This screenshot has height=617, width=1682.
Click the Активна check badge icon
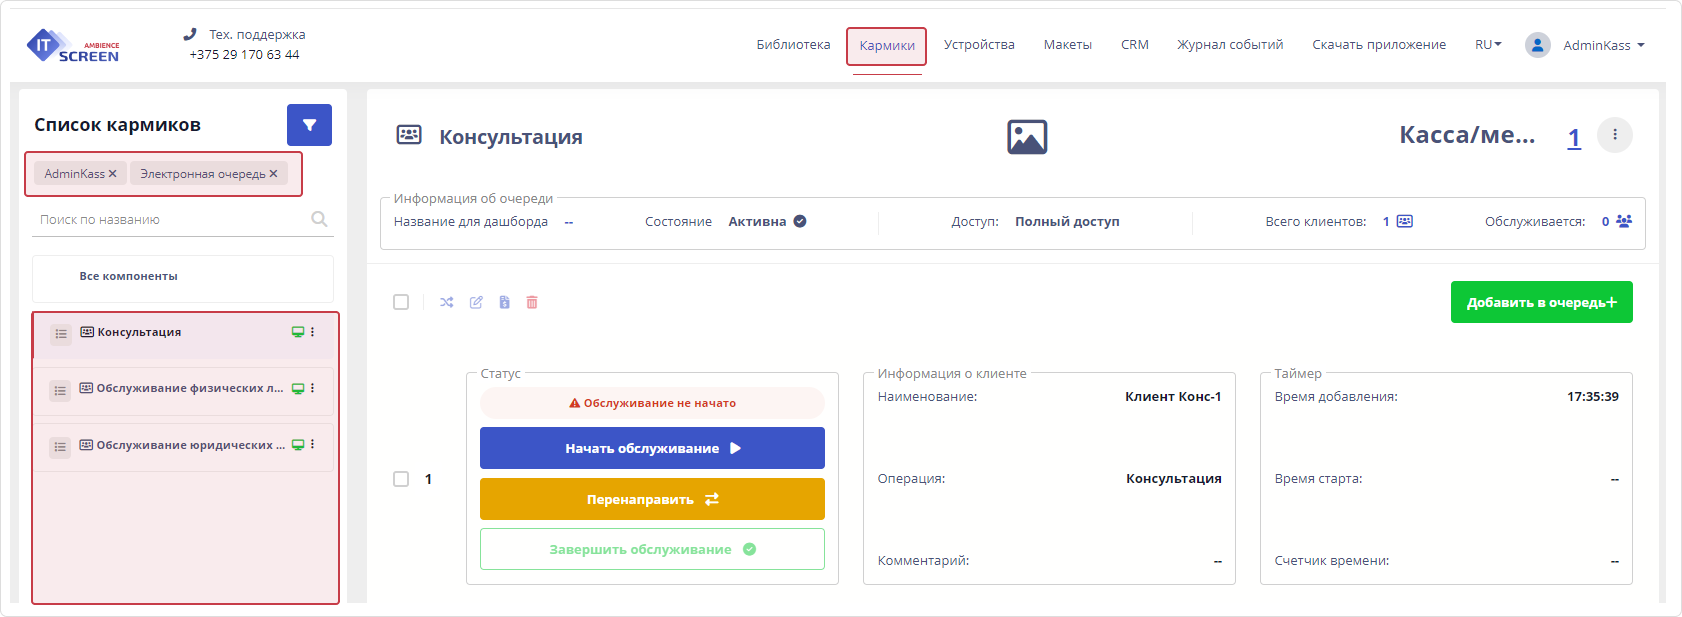pyautogui.click(x=800, y=222)
